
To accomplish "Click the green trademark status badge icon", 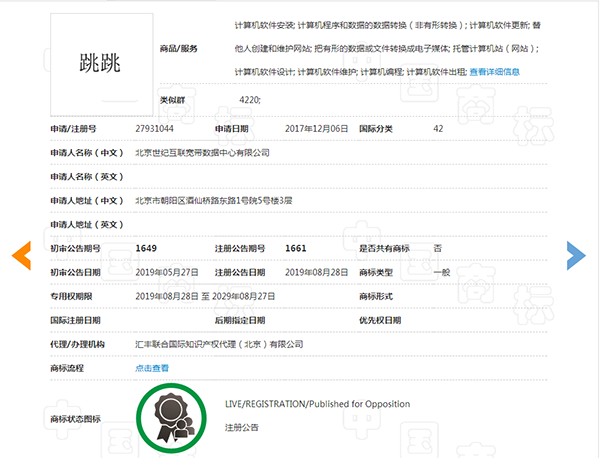I will [167, 415].
